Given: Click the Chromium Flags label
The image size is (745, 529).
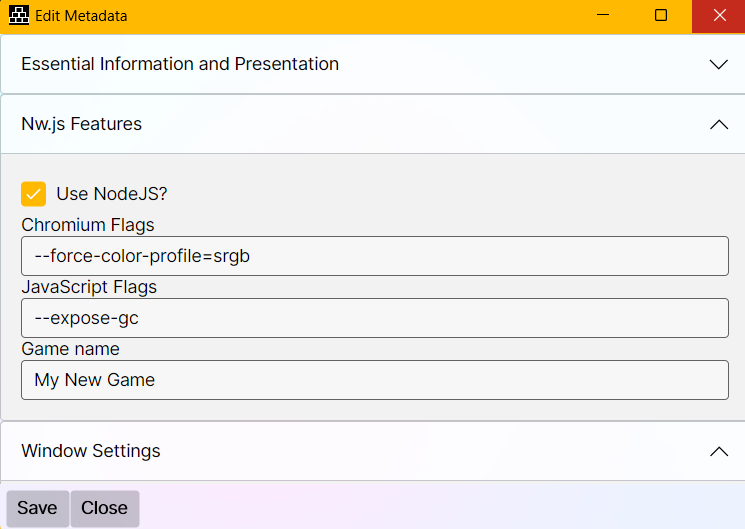Looking at the screenshot, I should tap(88, 225).
